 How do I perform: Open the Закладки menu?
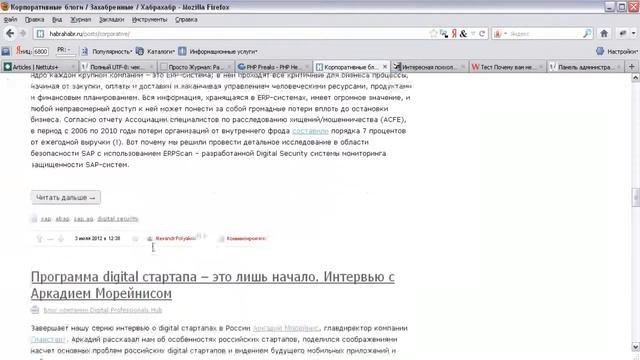click(111, 20)
